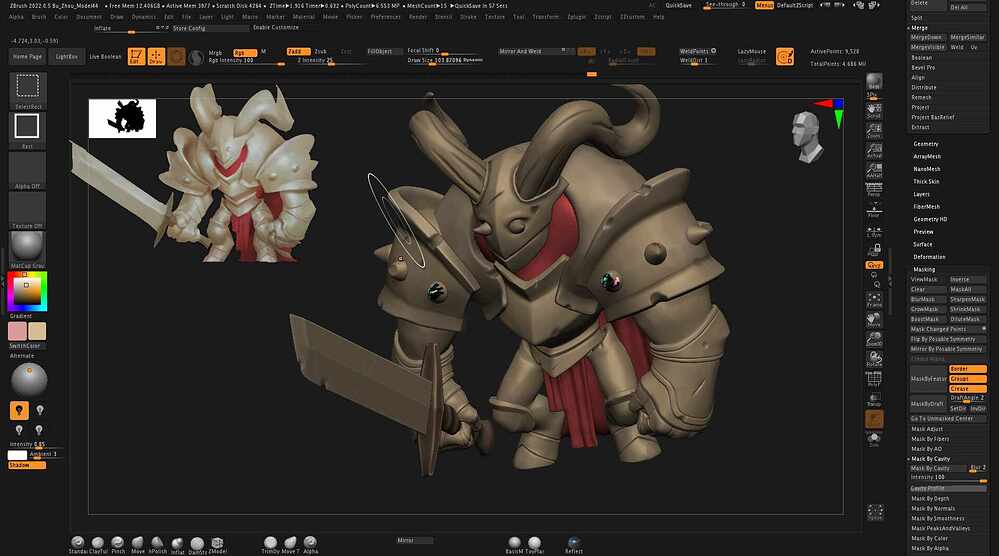Viewport: 999px width, 556px height.
Task: Enable the Mrgb mode
Action: click(x=215, y=52)
